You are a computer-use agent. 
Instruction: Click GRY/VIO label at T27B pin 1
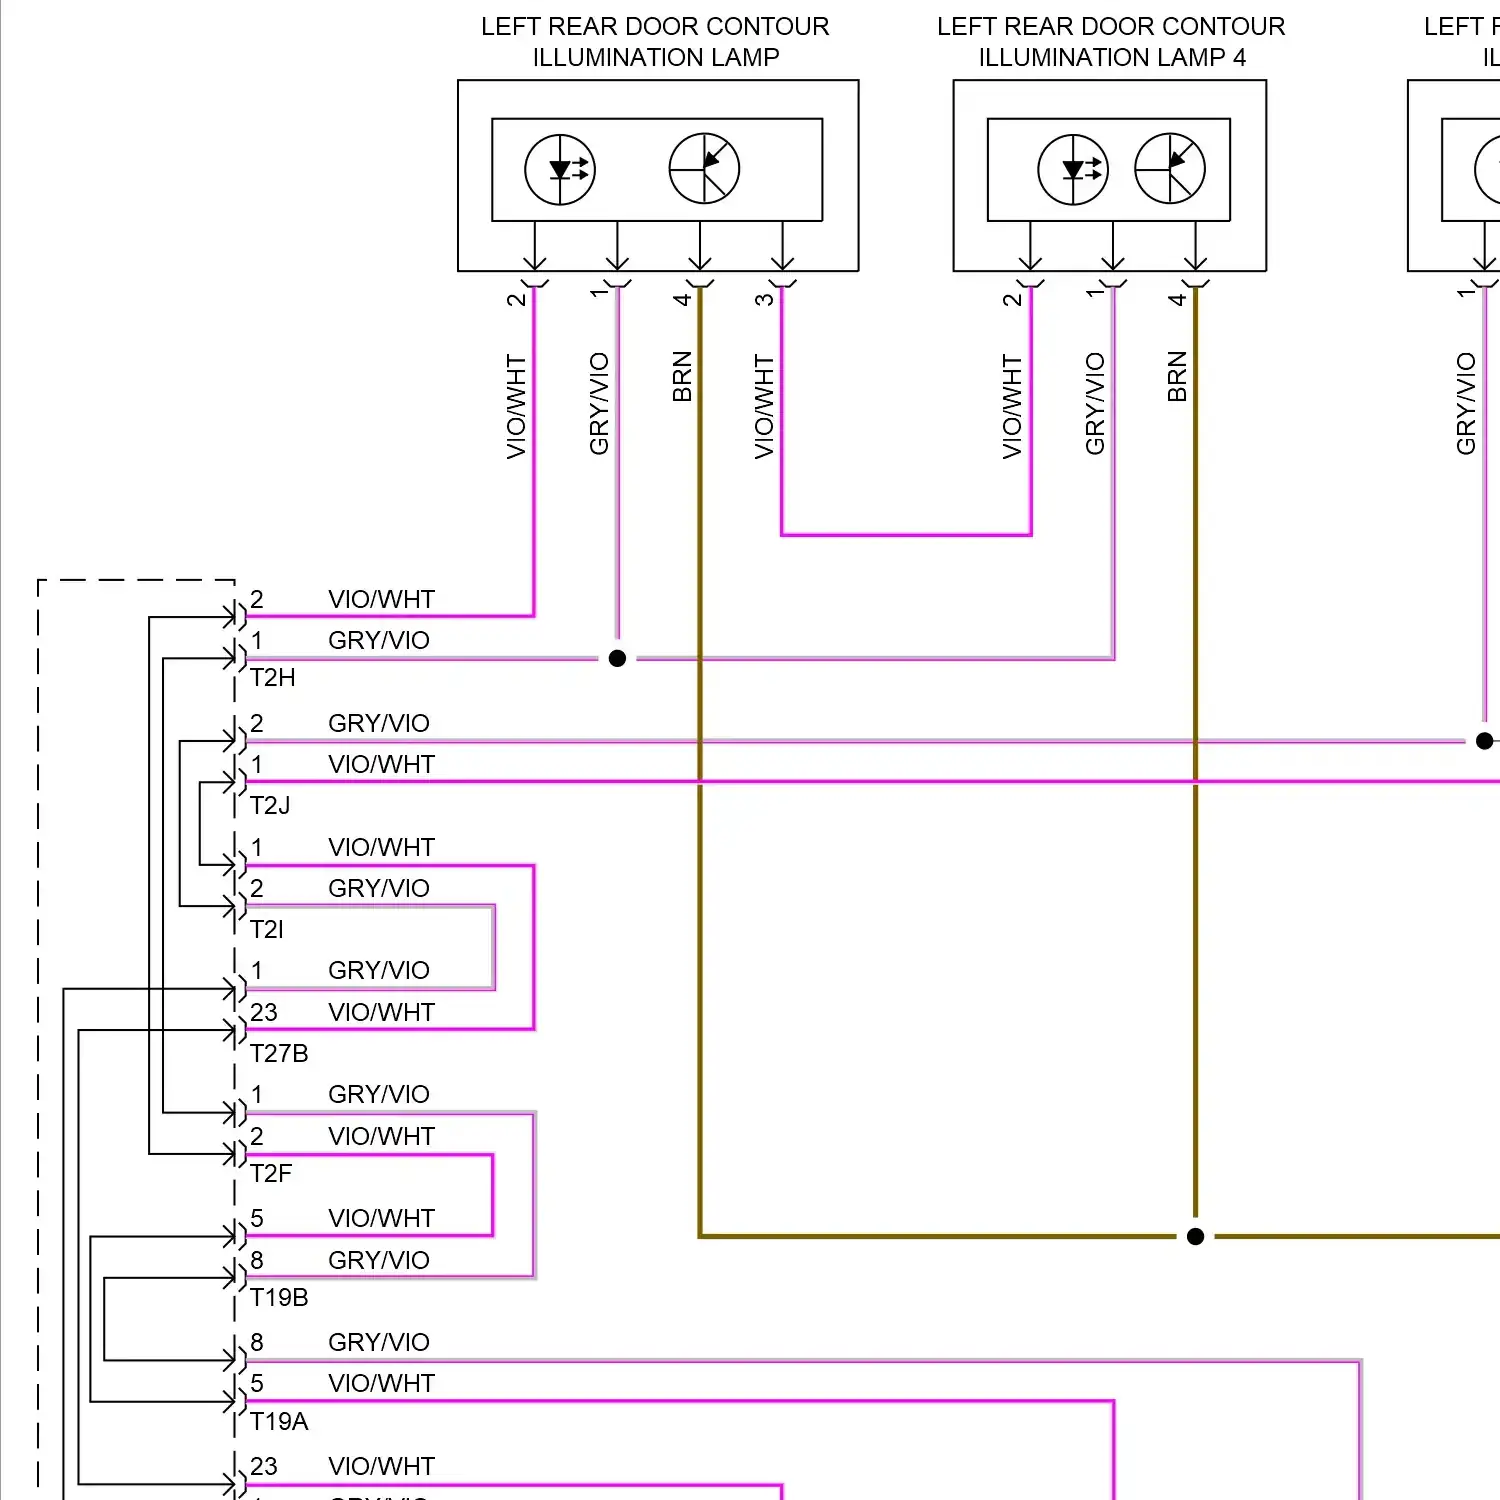pyautogui.click(x=379, y=971)
